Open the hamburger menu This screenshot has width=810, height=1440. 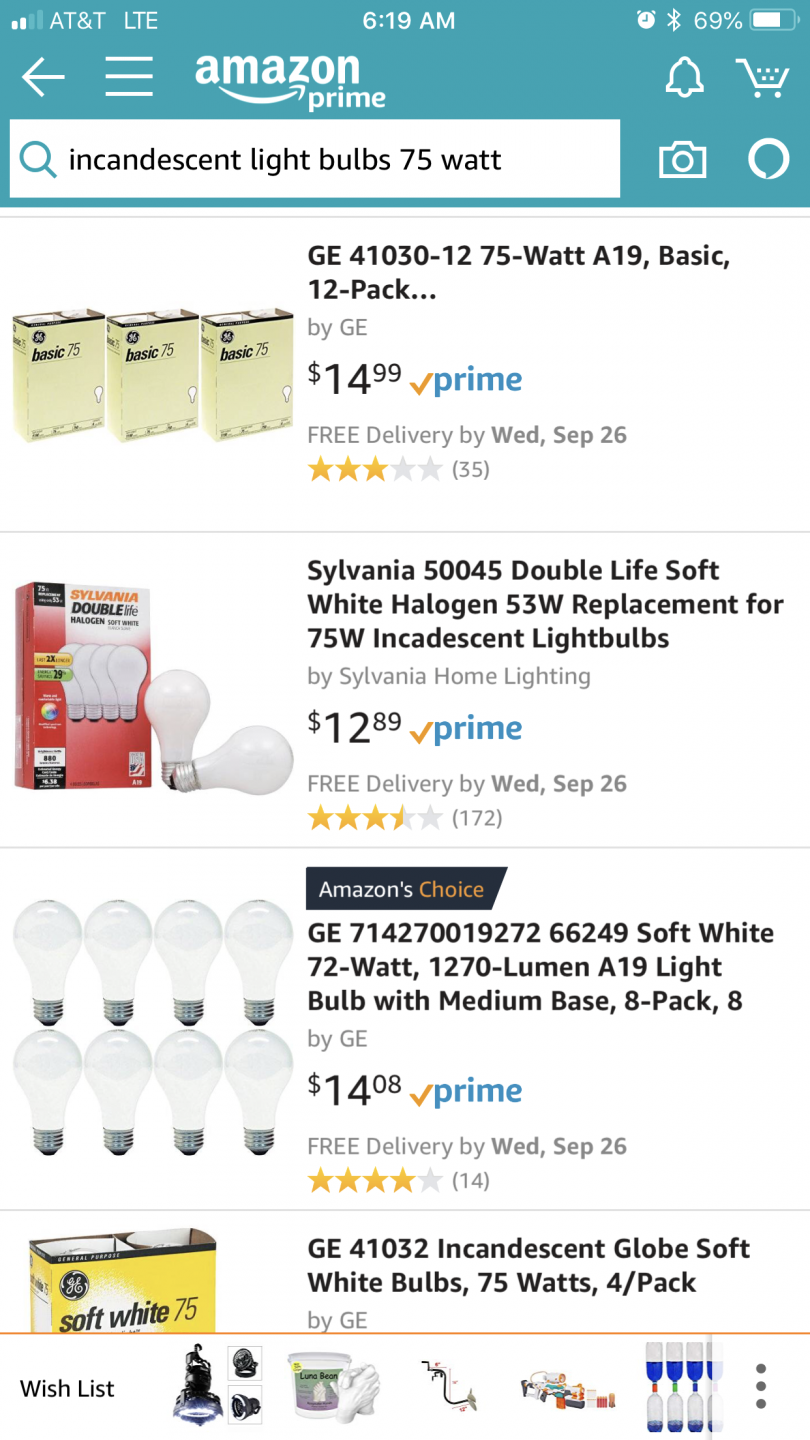pos(129,77)
